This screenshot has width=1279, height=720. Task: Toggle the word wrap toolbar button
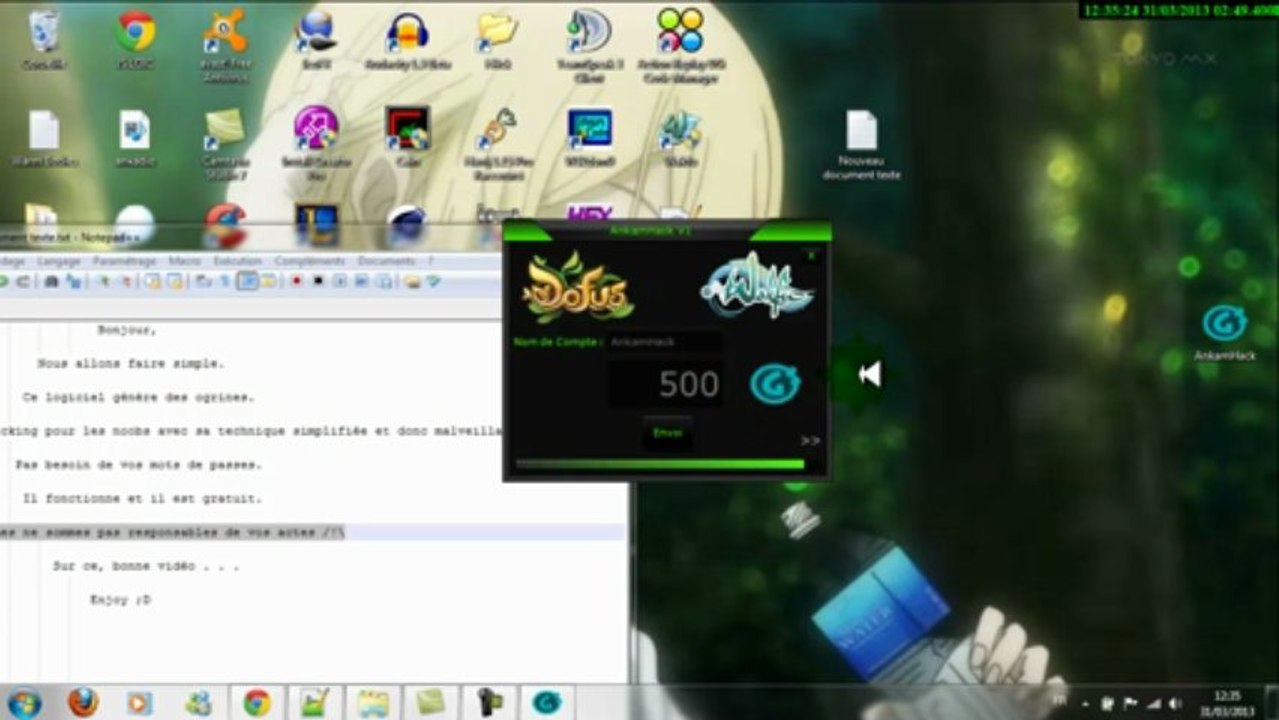coord(248,282)
